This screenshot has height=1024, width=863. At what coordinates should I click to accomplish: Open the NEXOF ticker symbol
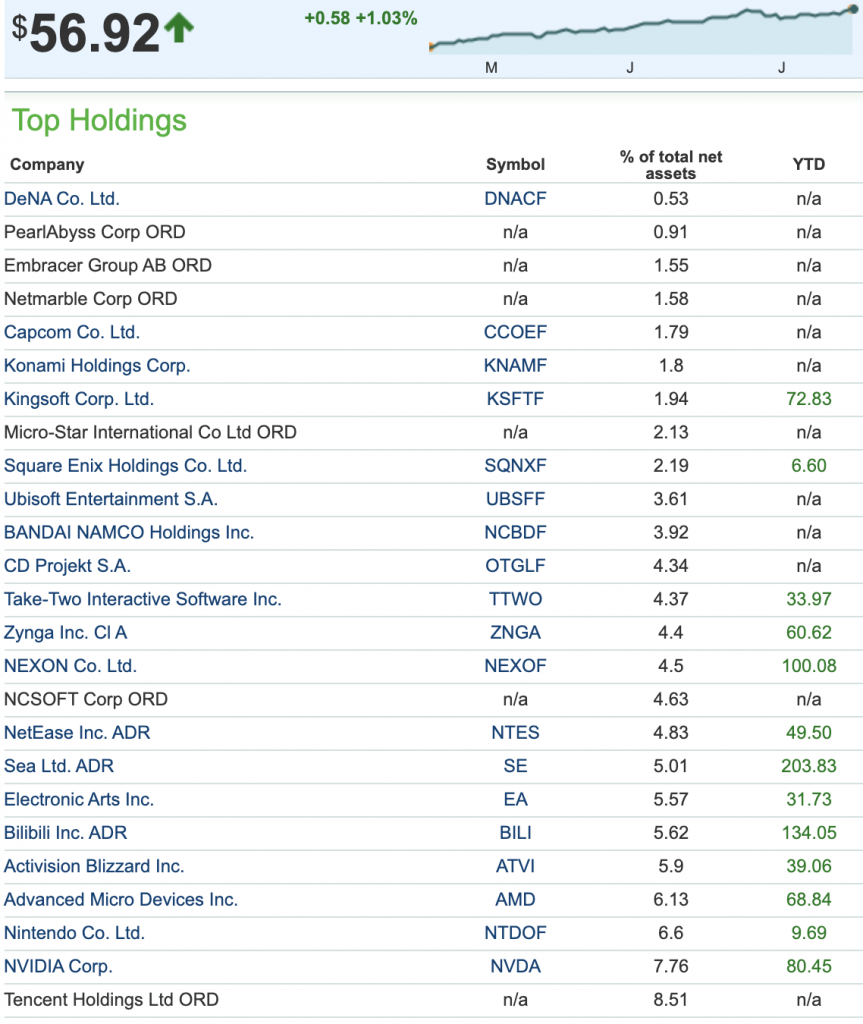(515, 665)
